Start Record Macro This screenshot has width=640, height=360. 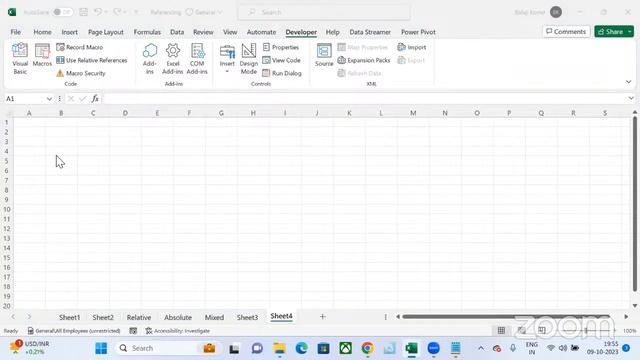click(80, 47)
